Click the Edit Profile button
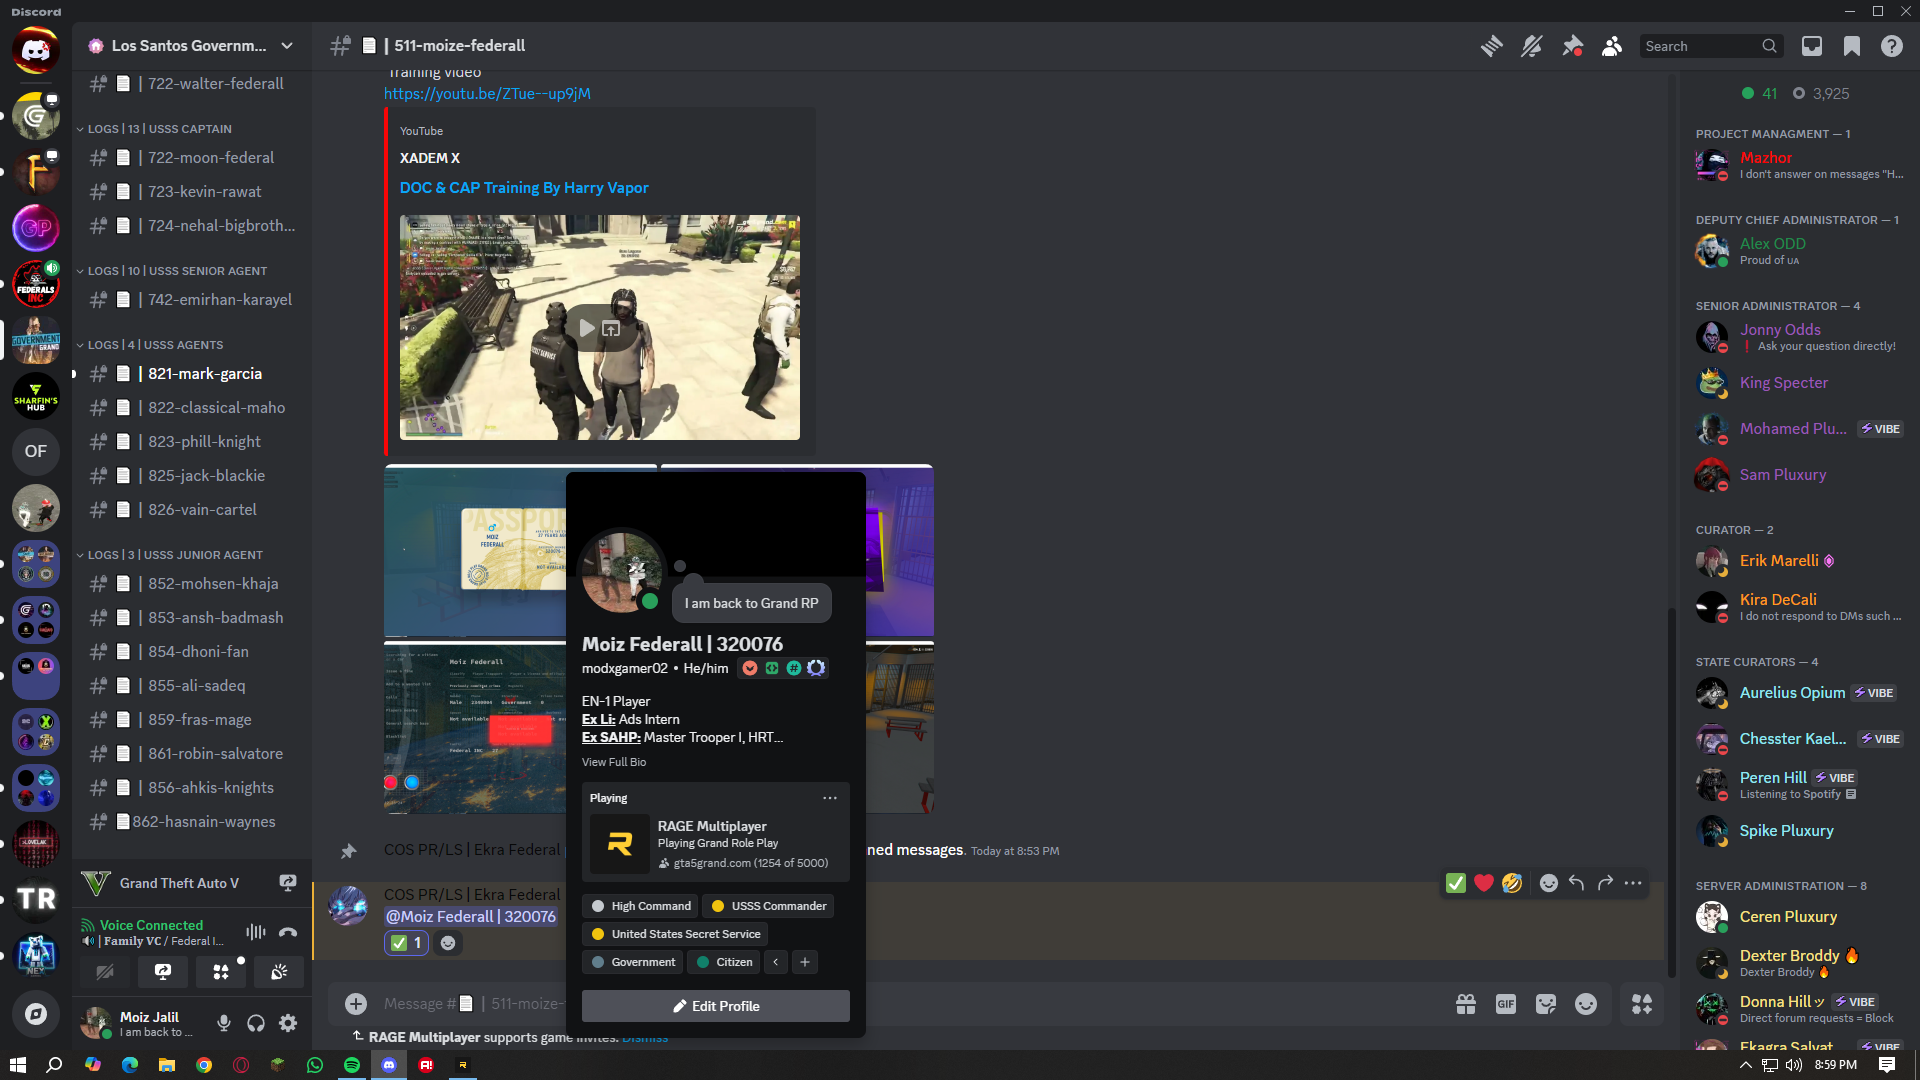This screenshot has width=1920, height=1080. (716, 1006)
